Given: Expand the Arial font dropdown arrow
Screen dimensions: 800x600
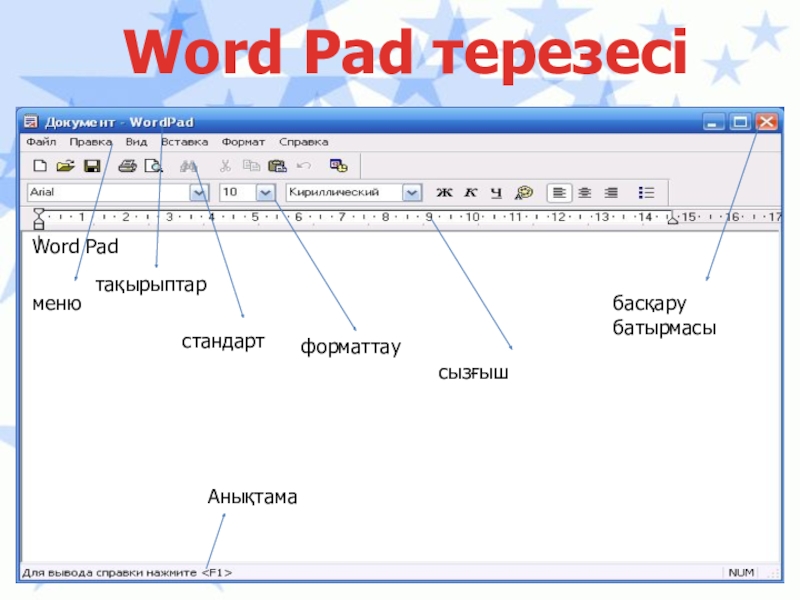Looking at the screenshot, I should click(x=198, y=193).
